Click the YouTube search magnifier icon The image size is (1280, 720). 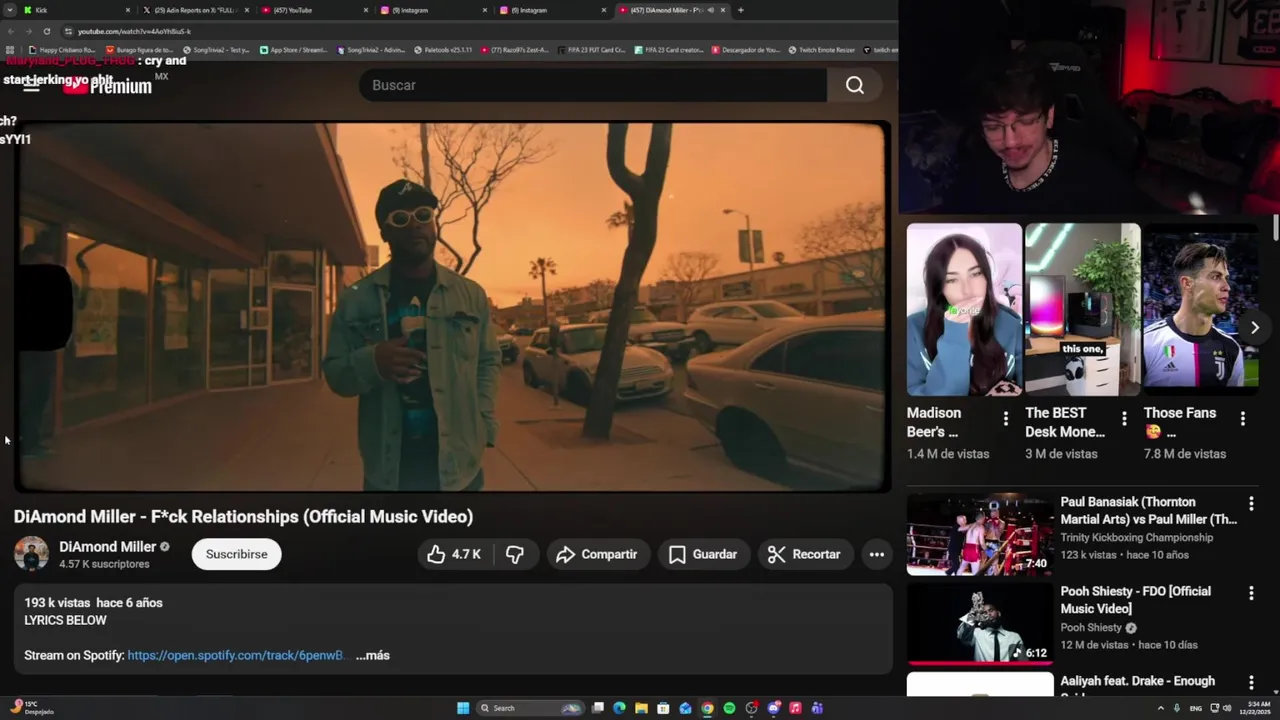pyautogui.click(x=855, y=86)
